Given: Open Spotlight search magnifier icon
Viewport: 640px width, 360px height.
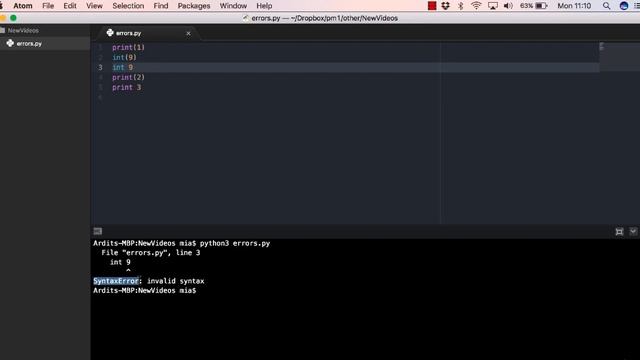Looking at the screenshot, I should [607, 6].
